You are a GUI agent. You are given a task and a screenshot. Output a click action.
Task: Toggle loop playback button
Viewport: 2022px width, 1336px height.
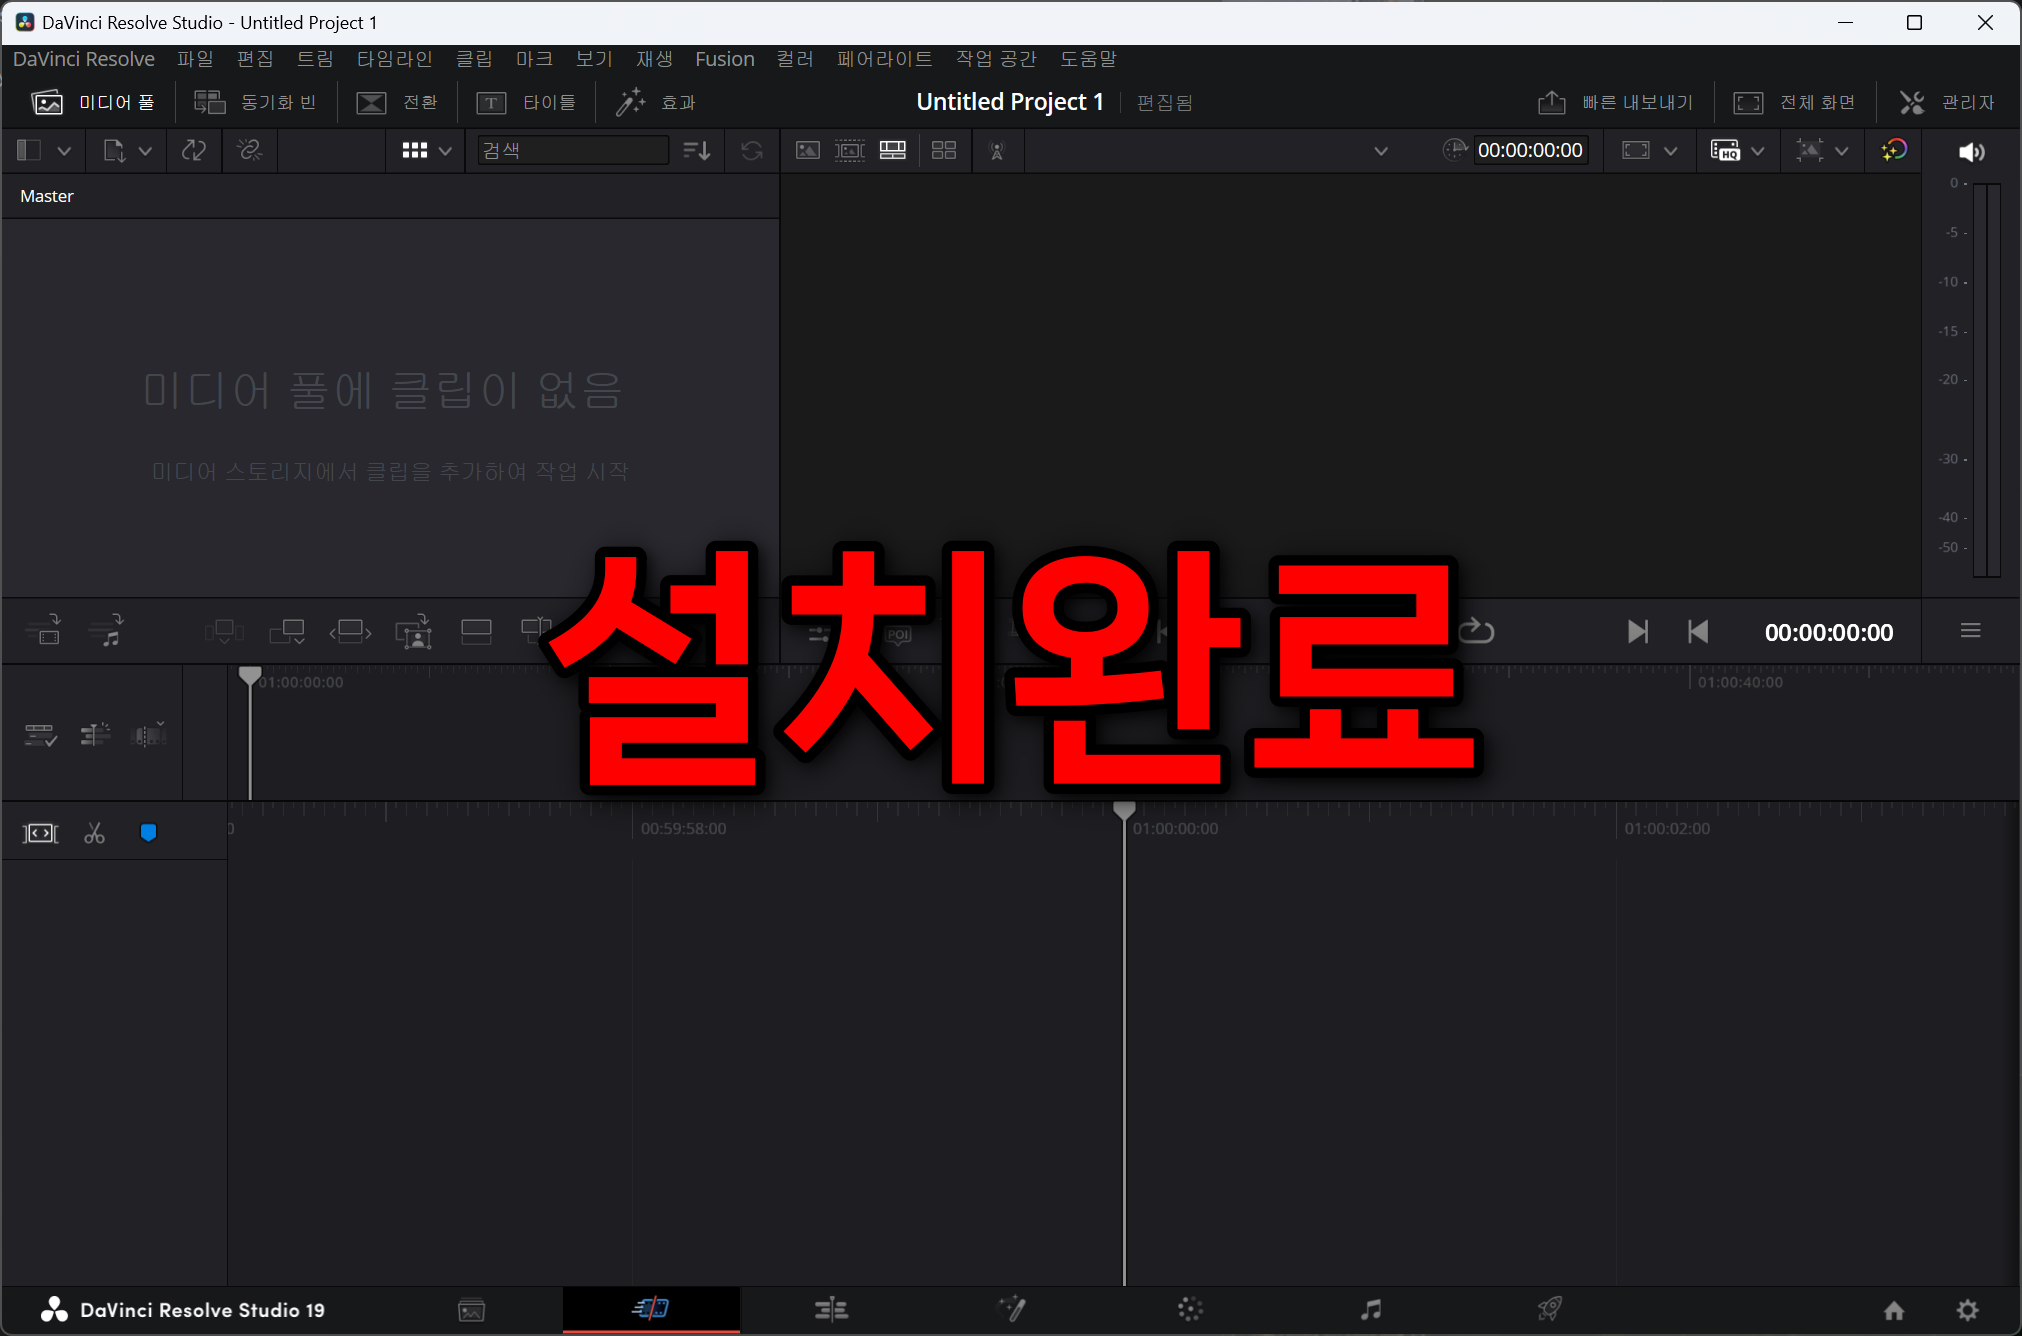(x=1476, y=631)
